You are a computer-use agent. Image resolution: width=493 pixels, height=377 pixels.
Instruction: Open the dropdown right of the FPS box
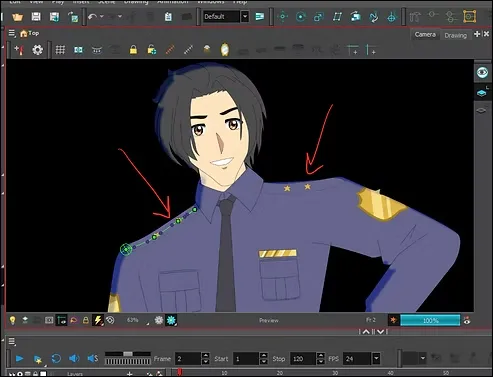(423, 359)
